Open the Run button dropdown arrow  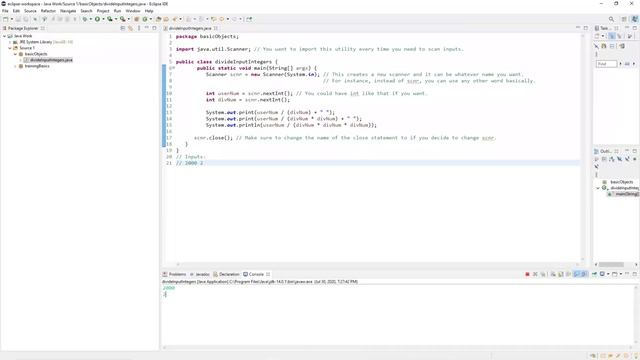pos(103,19)
